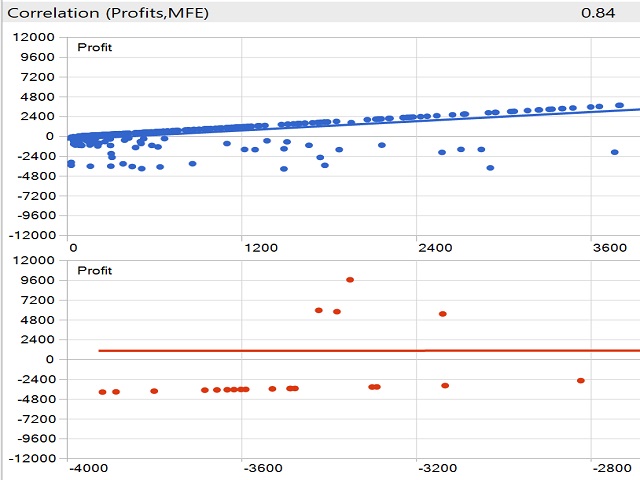This screenshot has height=480, width=640.
Task: Click the 0 x-axis label of upper chart
Action: 72,247
